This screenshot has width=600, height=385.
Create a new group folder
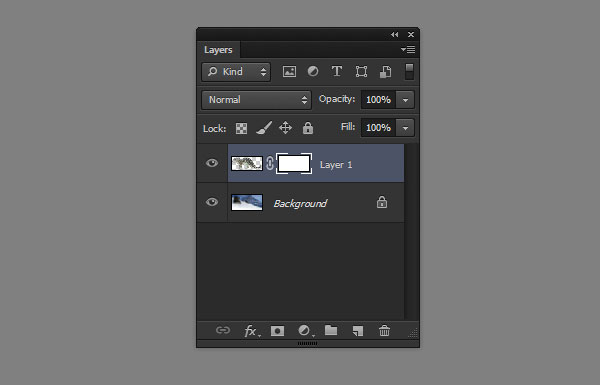coord(331,330)
